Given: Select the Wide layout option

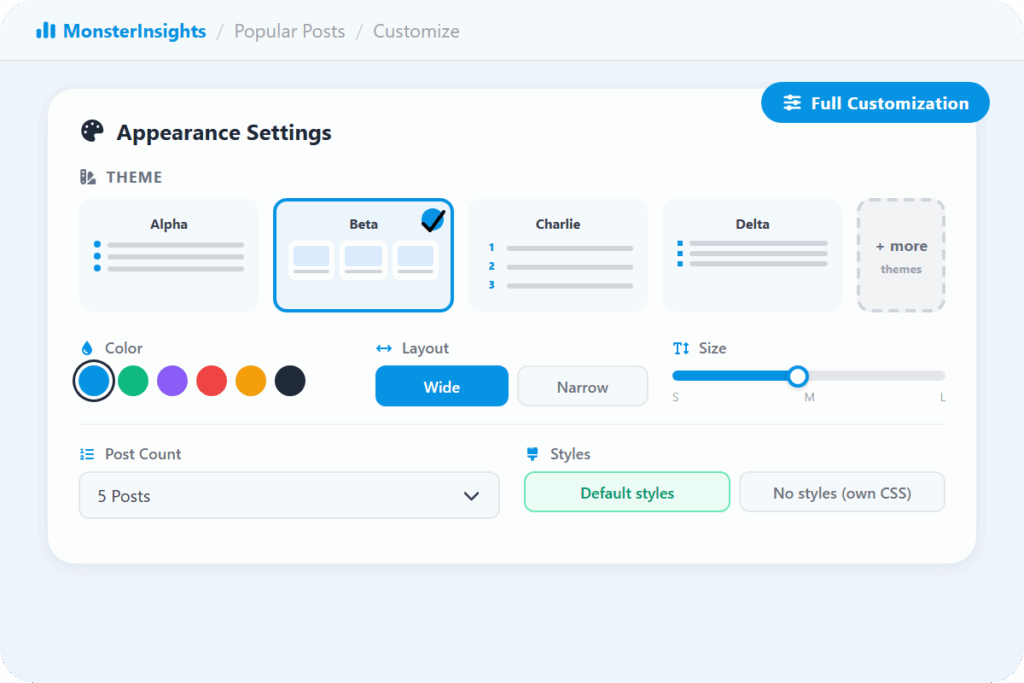Looking at the screenshot, I should [x=441, y=386].
